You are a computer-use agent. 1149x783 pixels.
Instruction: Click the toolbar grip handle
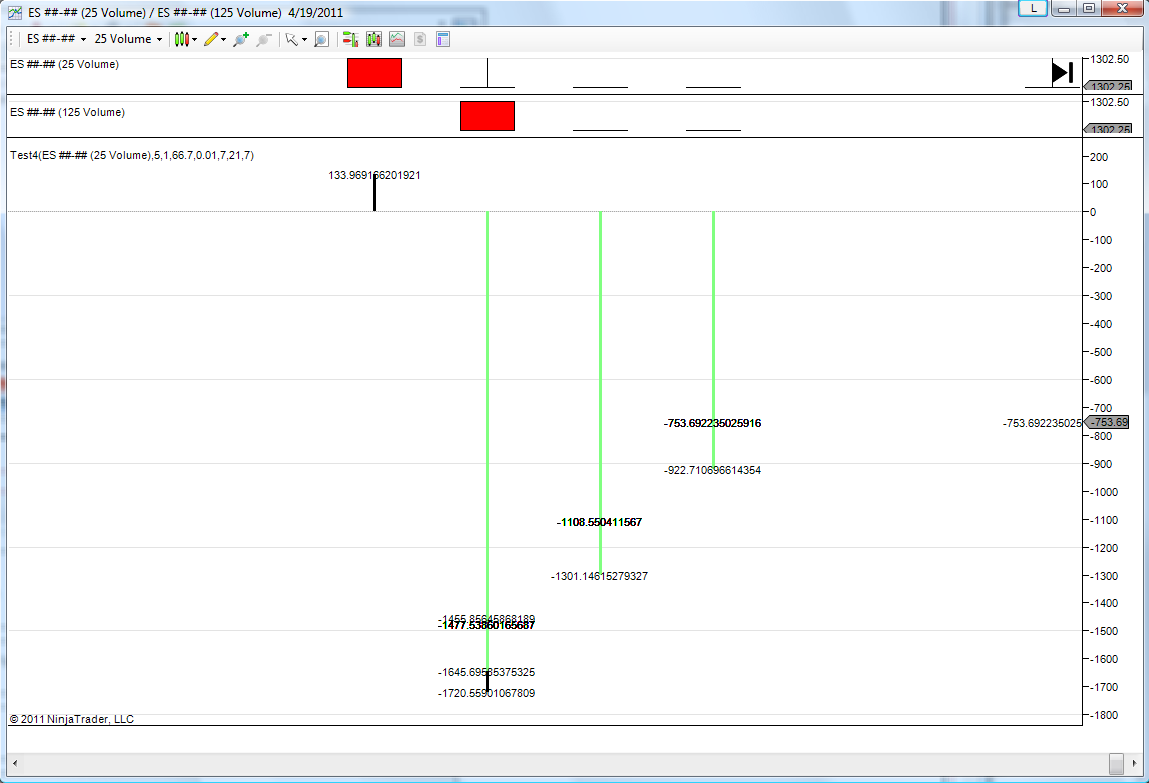pyautogui.click(x=11, y=40)
